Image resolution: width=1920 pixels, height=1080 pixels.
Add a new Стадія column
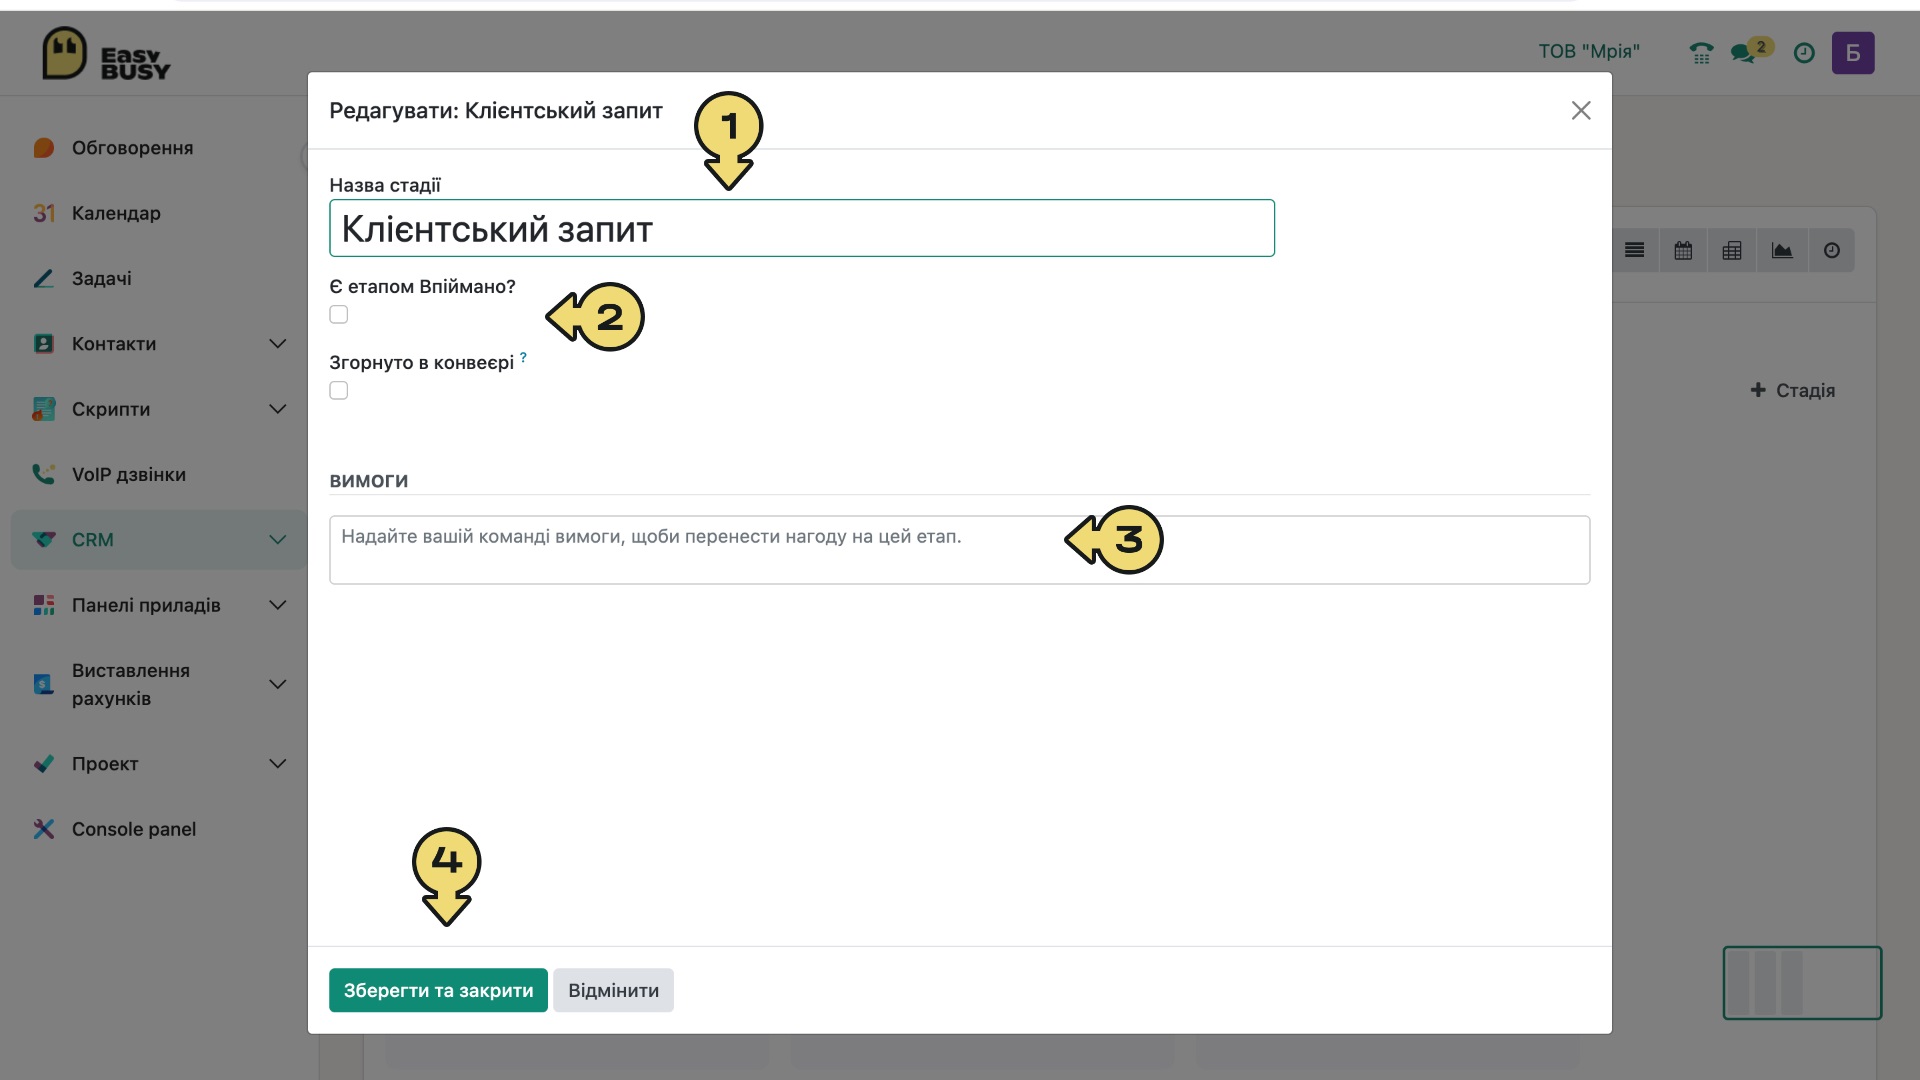1792,390
